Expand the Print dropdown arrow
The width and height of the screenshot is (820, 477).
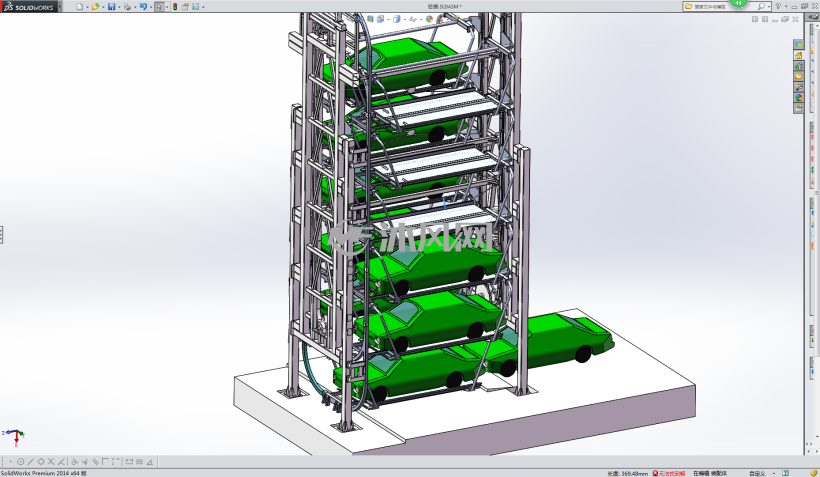(135, 7)
